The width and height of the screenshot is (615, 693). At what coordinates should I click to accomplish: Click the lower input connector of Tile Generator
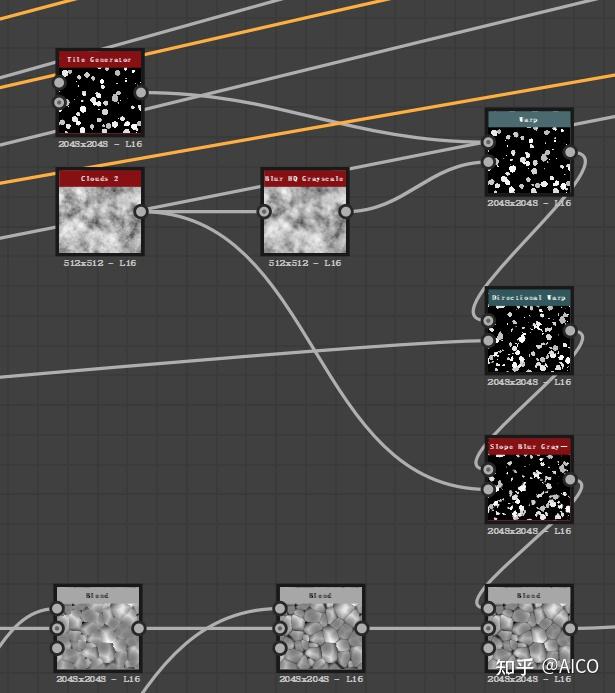tap(59, 103)
